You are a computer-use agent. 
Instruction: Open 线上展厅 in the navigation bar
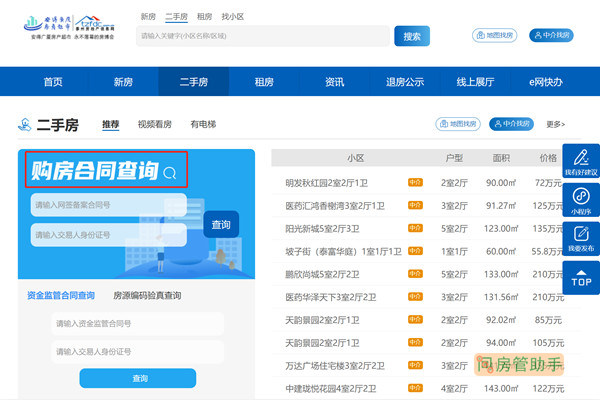(x=475, y=82)
